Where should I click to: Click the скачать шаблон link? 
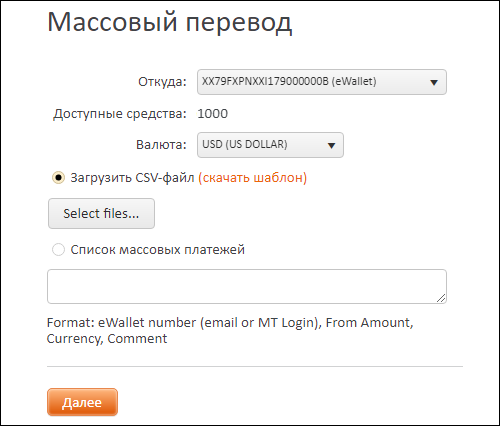[253, 178]
